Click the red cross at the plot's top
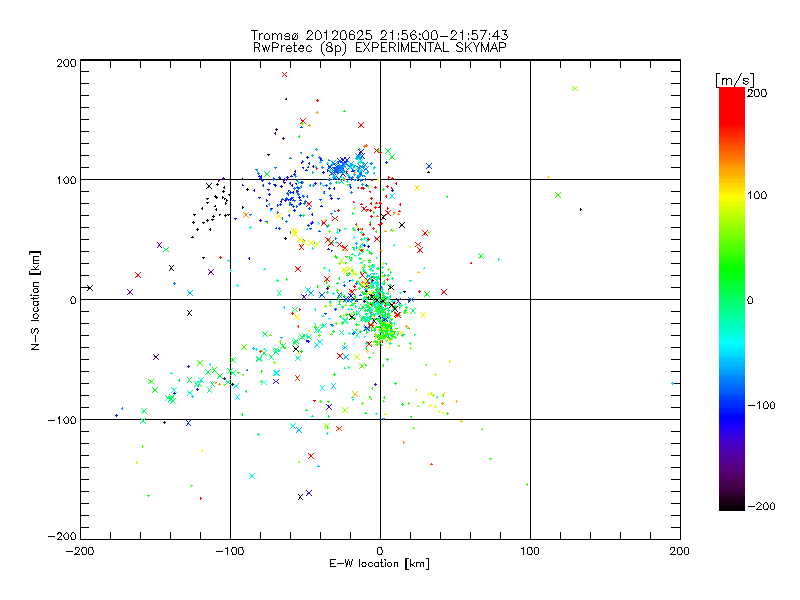Viewport: 800px width, 600px height. 284,74
